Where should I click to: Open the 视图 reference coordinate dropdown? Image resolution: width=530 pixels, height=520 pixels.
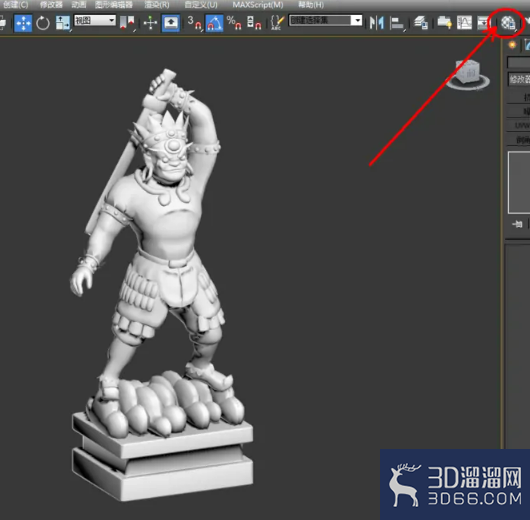click(x=95, y=21)
